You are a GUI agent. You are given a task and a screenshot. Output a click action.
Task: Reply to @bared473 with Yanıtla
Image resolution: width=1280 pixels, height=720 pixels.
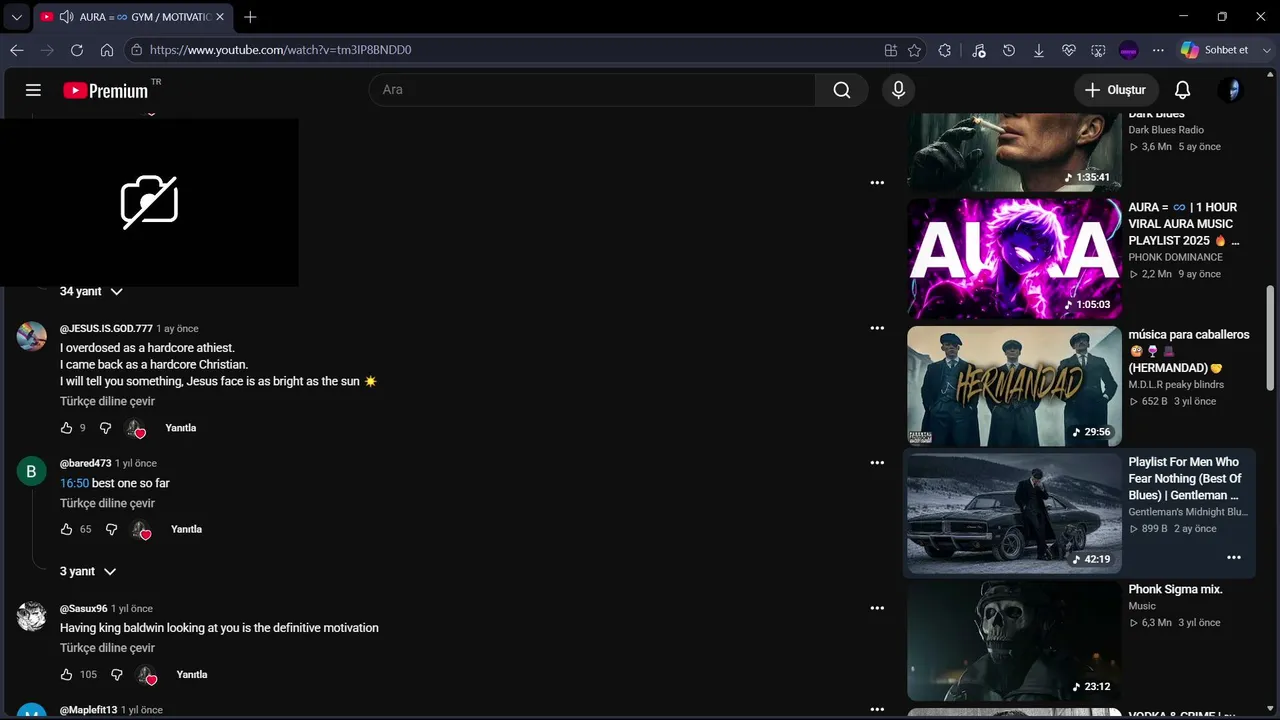[186, 529]
